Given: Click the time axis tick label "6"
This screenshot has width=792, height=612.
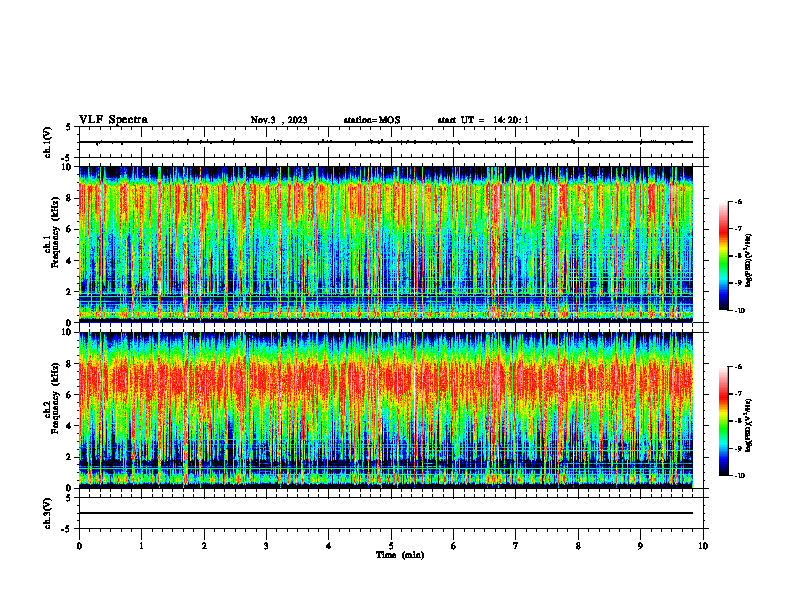Looking at the screenshot, I should click(454, 546).
